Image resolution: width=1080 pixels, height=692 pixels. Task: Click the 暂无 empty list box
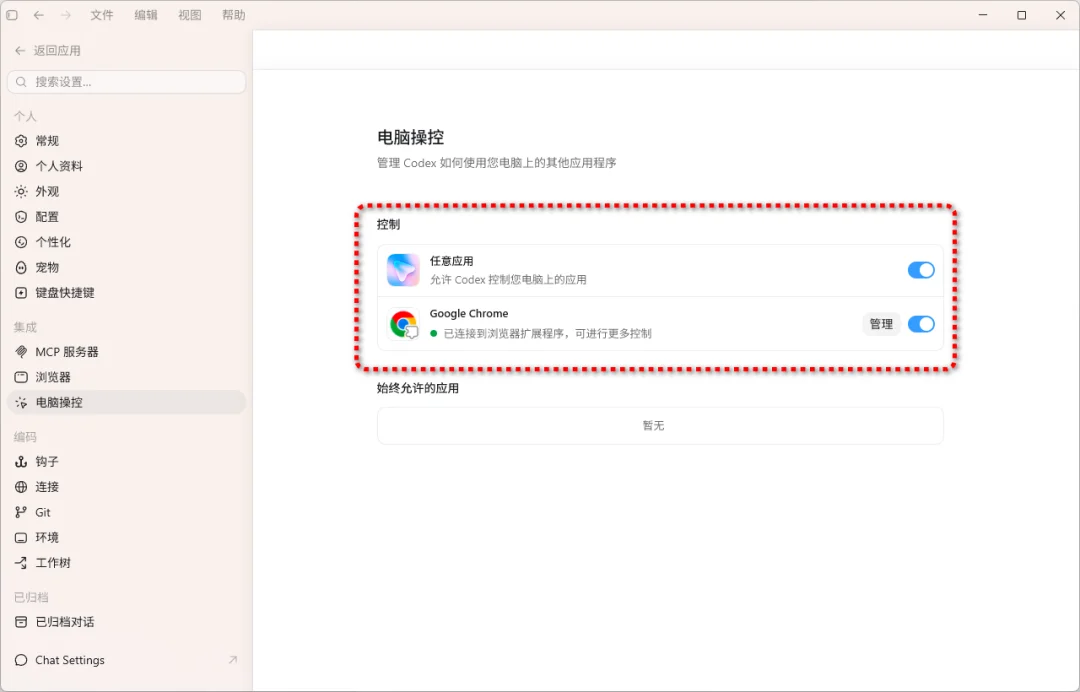(x=660, y=426)
